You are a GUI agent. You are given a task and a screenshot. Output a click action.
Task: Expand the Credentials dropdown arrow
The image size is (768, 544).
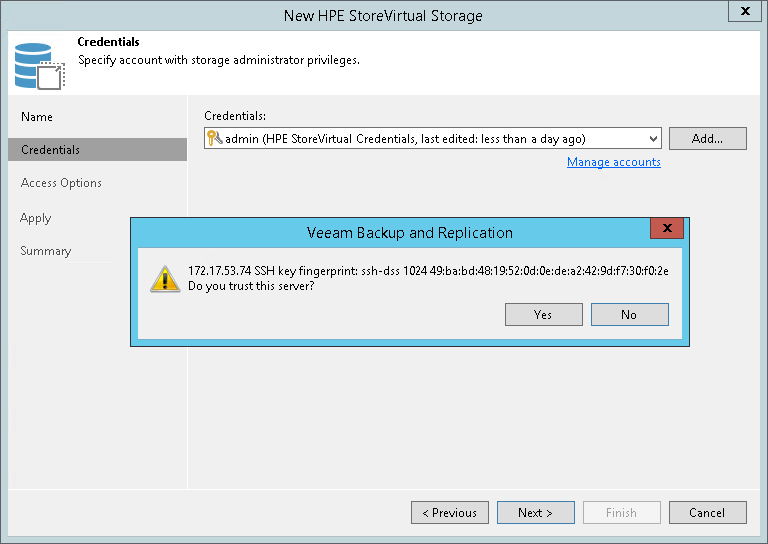tap(653, 139)
